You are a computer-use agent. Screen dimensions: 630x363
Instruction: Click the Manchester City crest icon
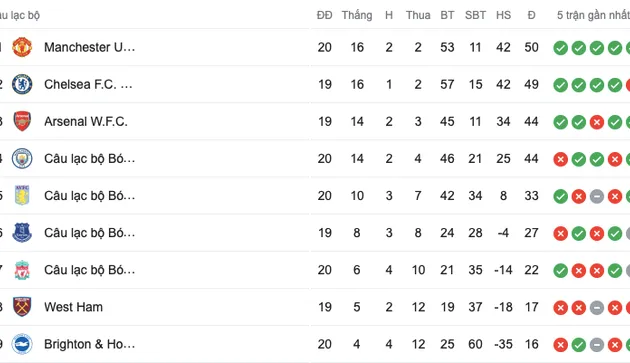22,158
